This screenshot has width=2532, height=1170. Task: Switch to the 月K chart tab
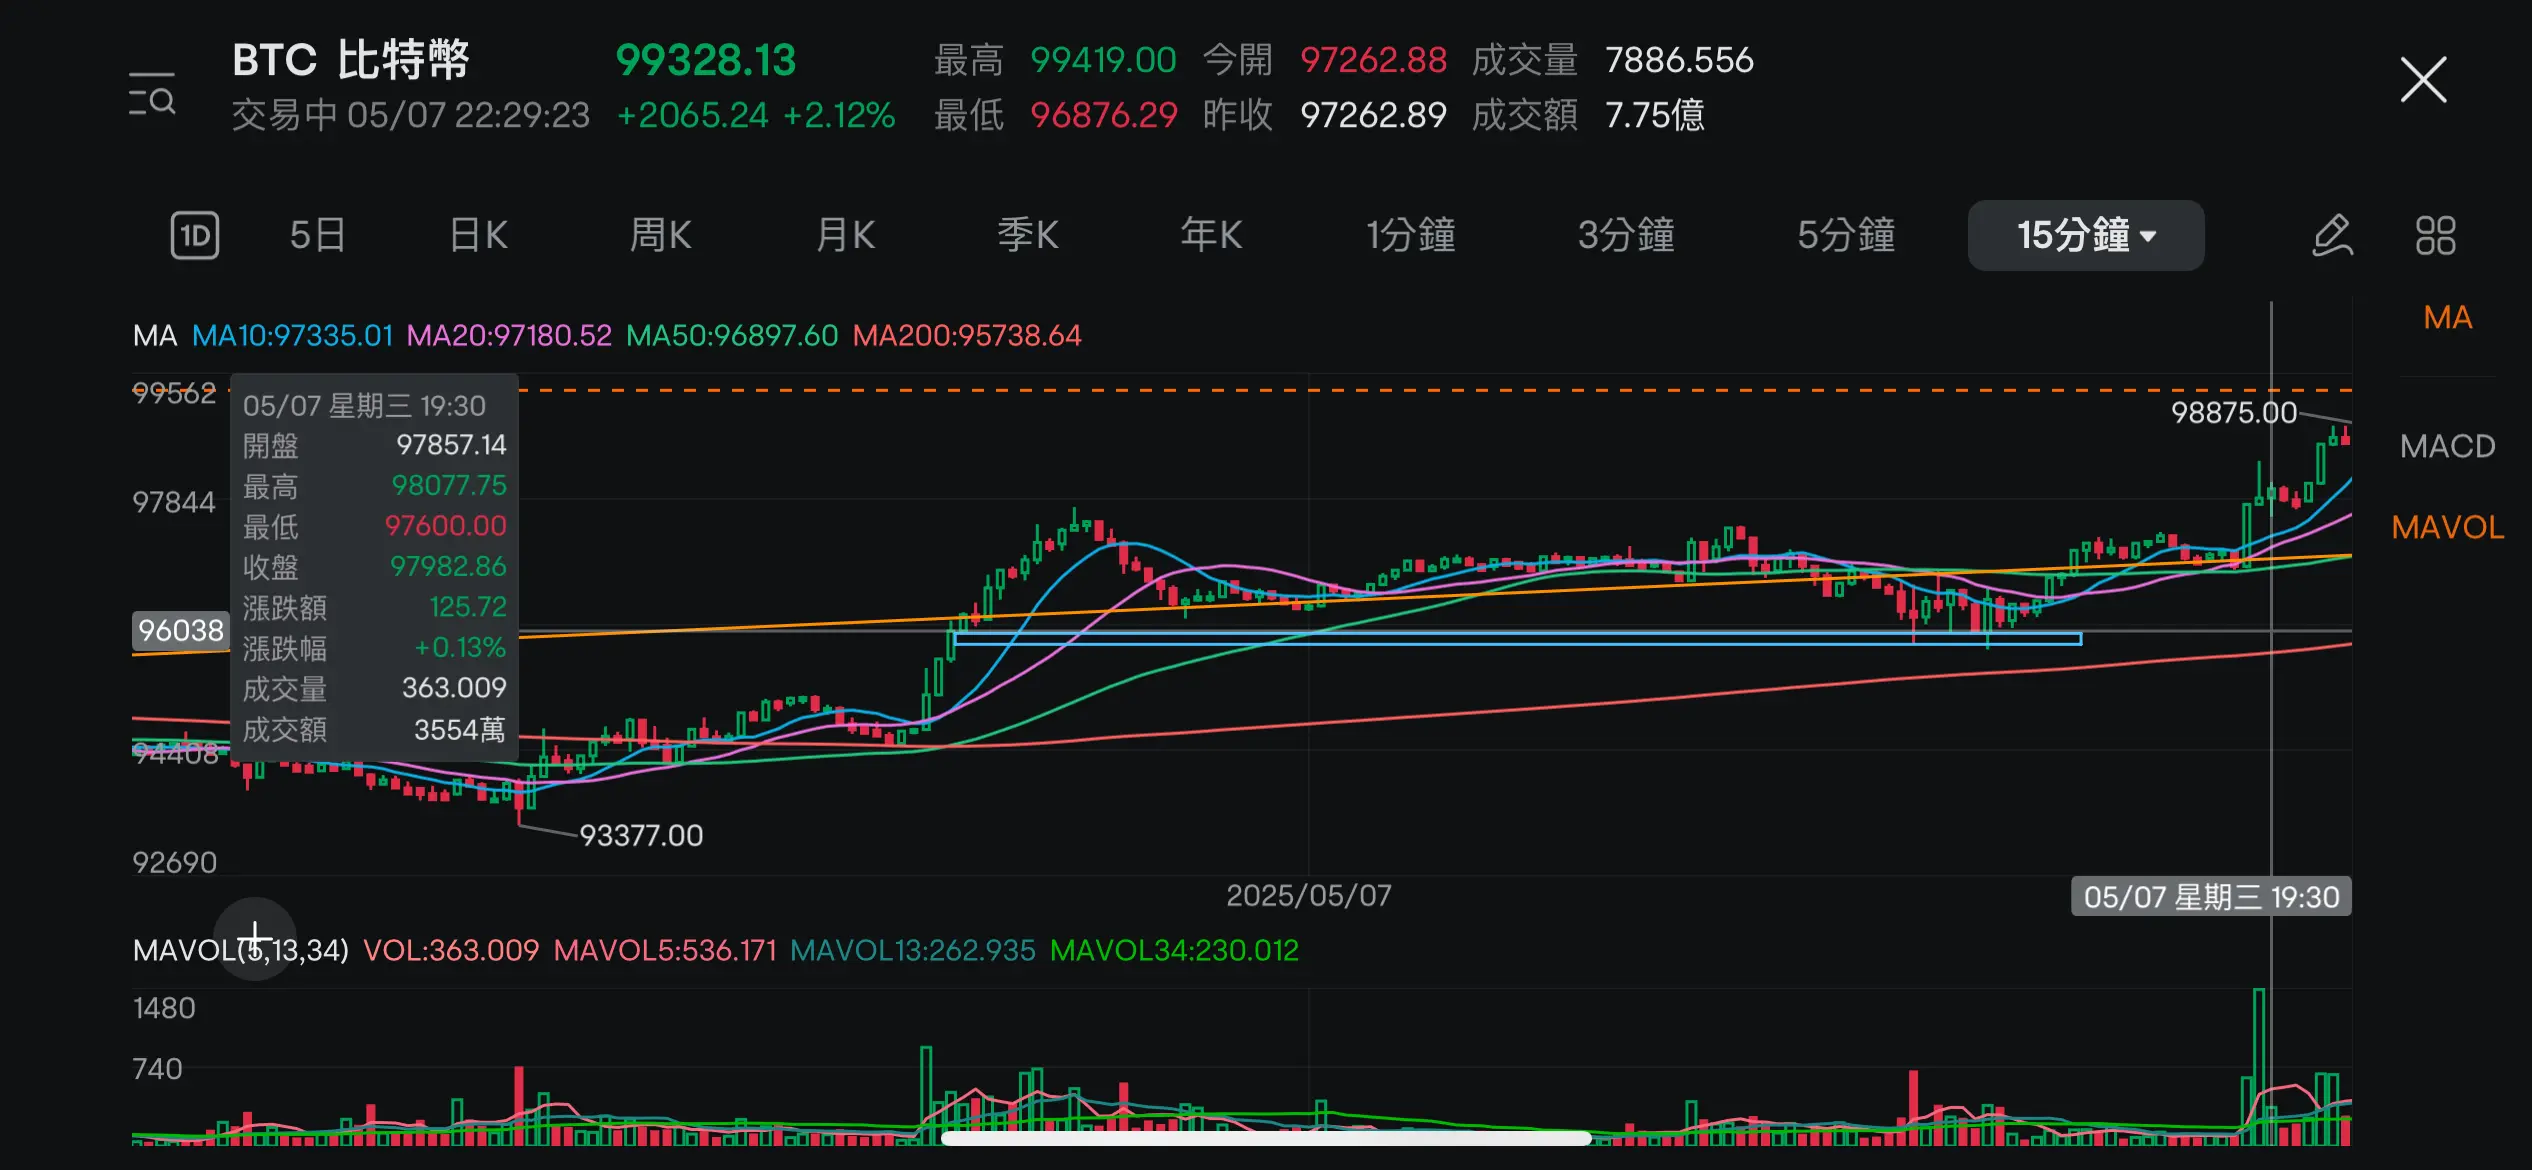pos(846,235)
